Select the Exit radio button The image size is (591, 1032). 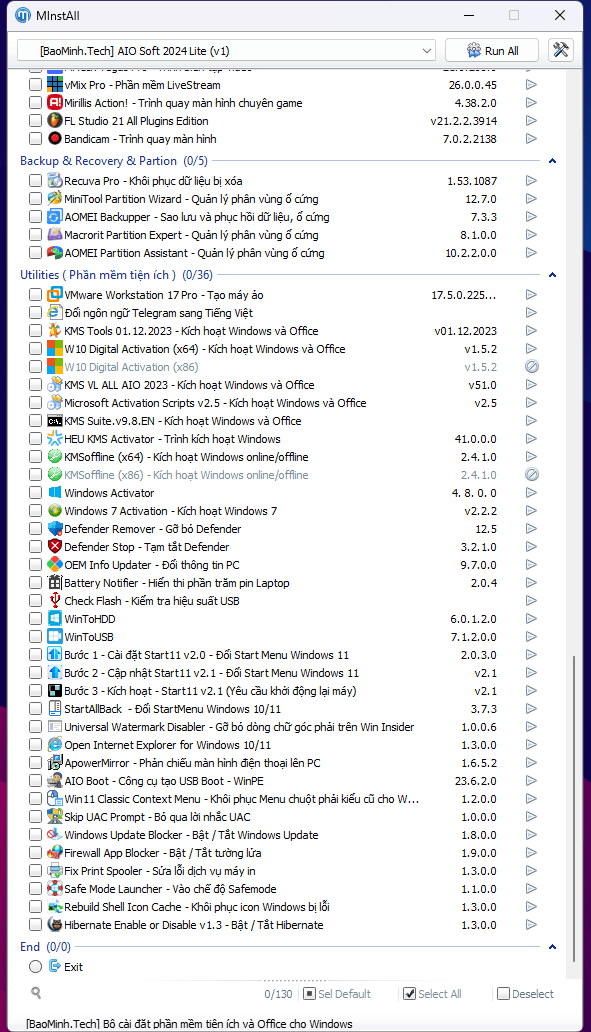click(x=36, y=967)
